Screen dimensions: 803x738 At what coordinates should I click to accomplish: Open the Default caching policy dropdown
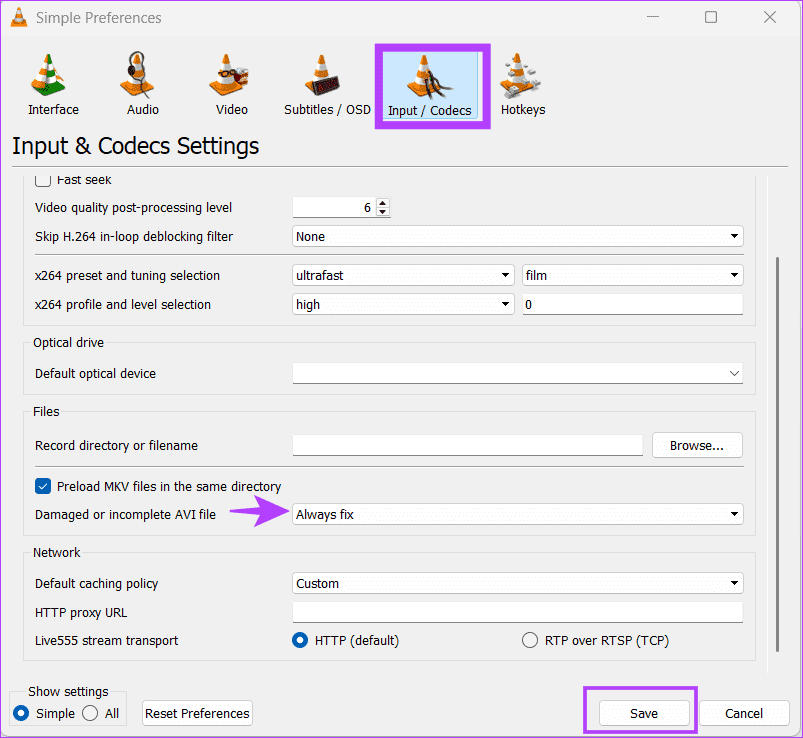point(518,583)
